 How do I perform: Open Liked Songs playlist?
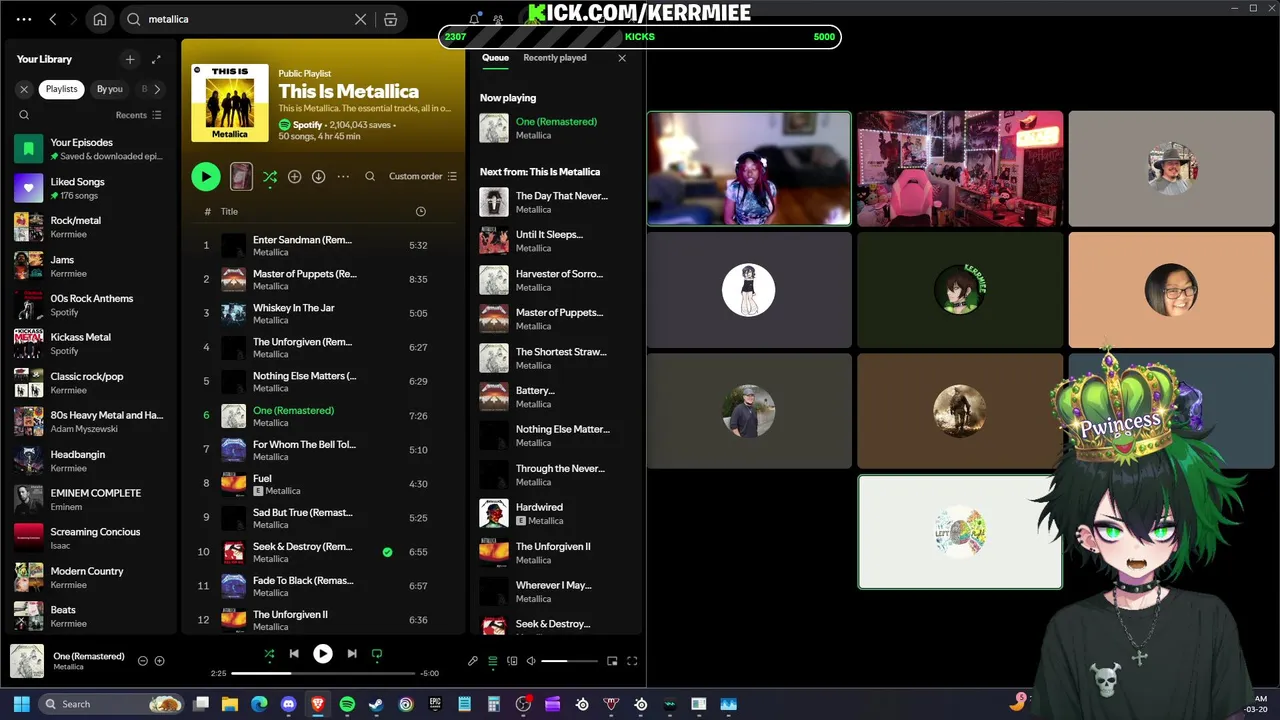[90, 188]
